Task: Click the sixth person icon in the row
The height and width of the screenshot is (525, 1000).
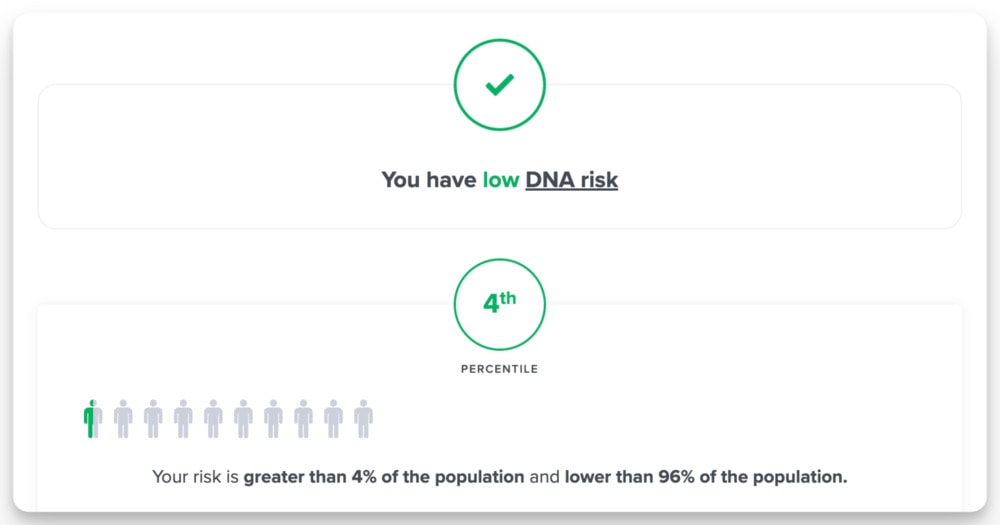Action: (x=243, y=418)
